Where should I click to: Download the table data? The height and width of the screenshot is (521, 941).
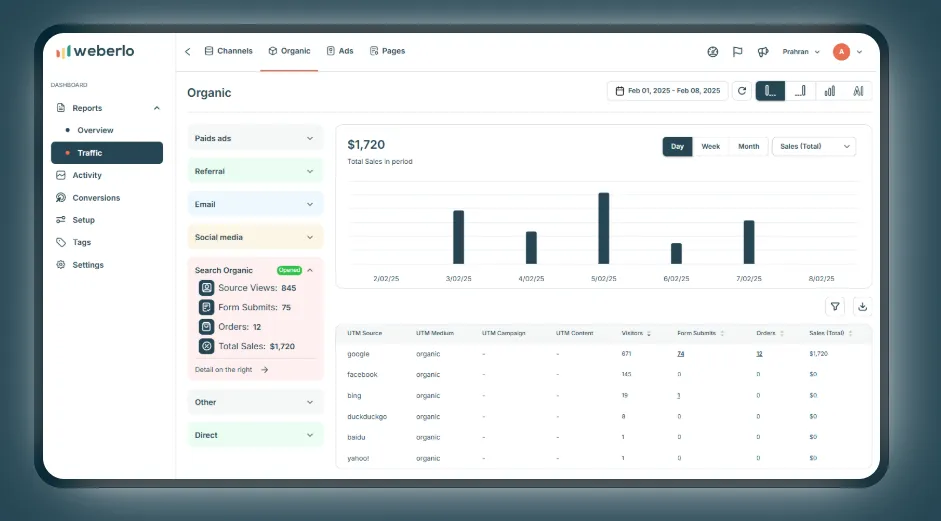[862, 306]
